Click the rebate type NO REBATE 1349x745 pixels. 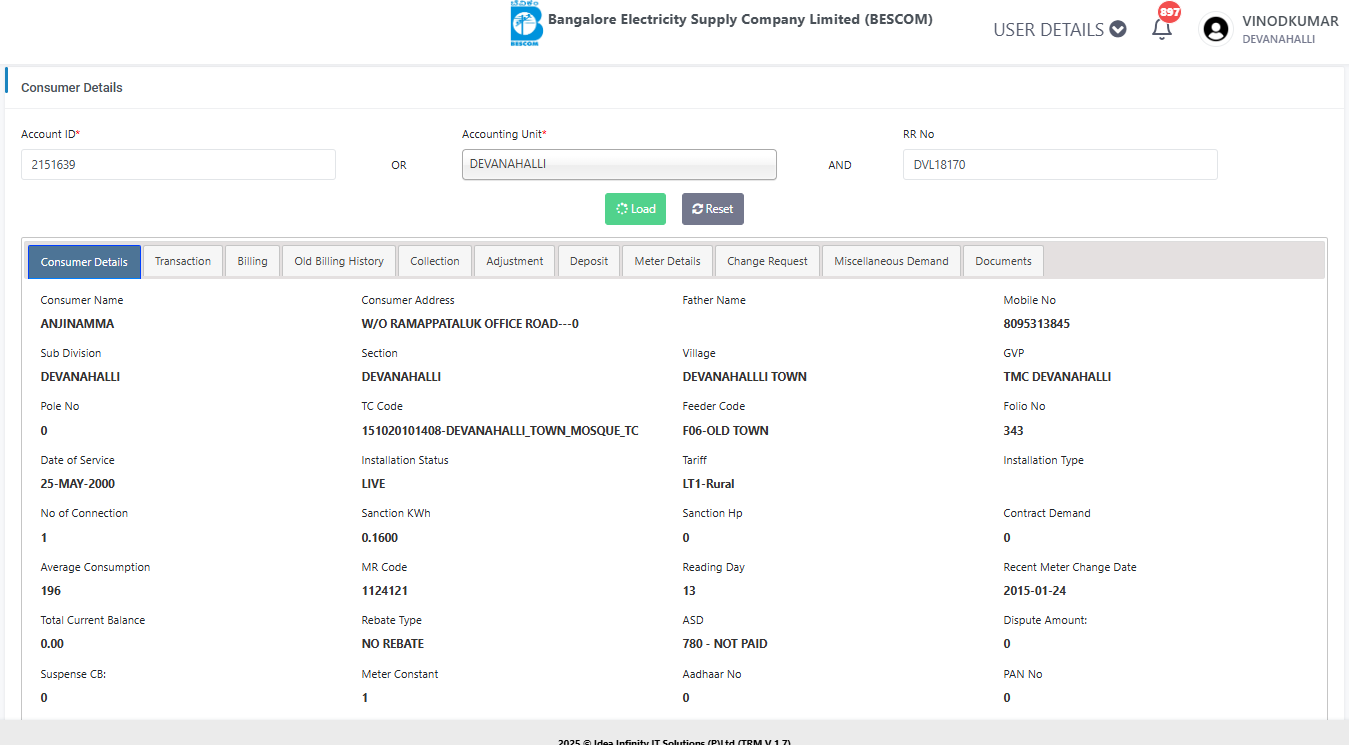click(393, 644)
